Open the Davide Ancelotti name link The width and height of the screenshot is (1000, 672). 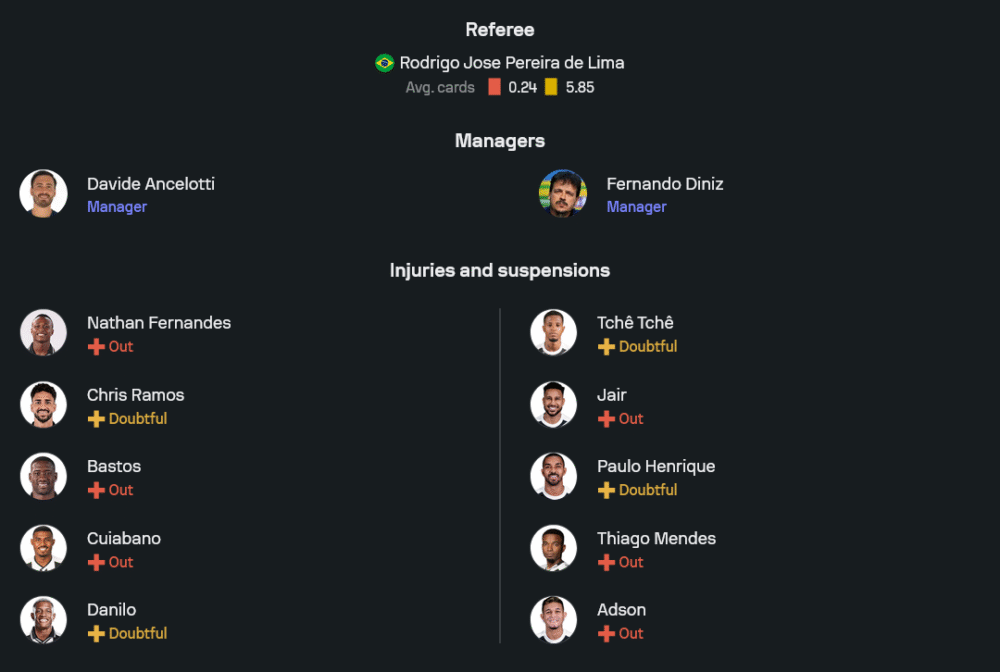click(x=150, y=184)
